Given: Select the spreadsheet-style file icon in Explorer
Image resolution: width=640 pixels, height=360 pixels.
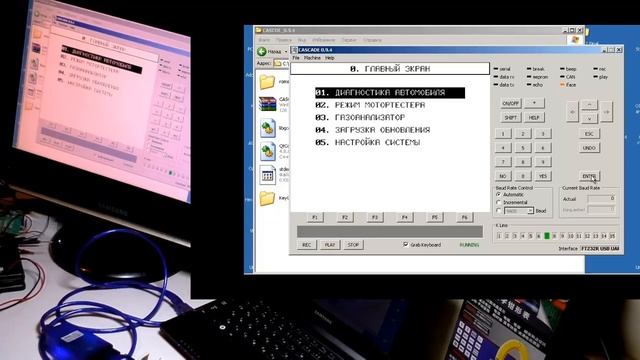Looking at the screenshot, I should (267, 175).
